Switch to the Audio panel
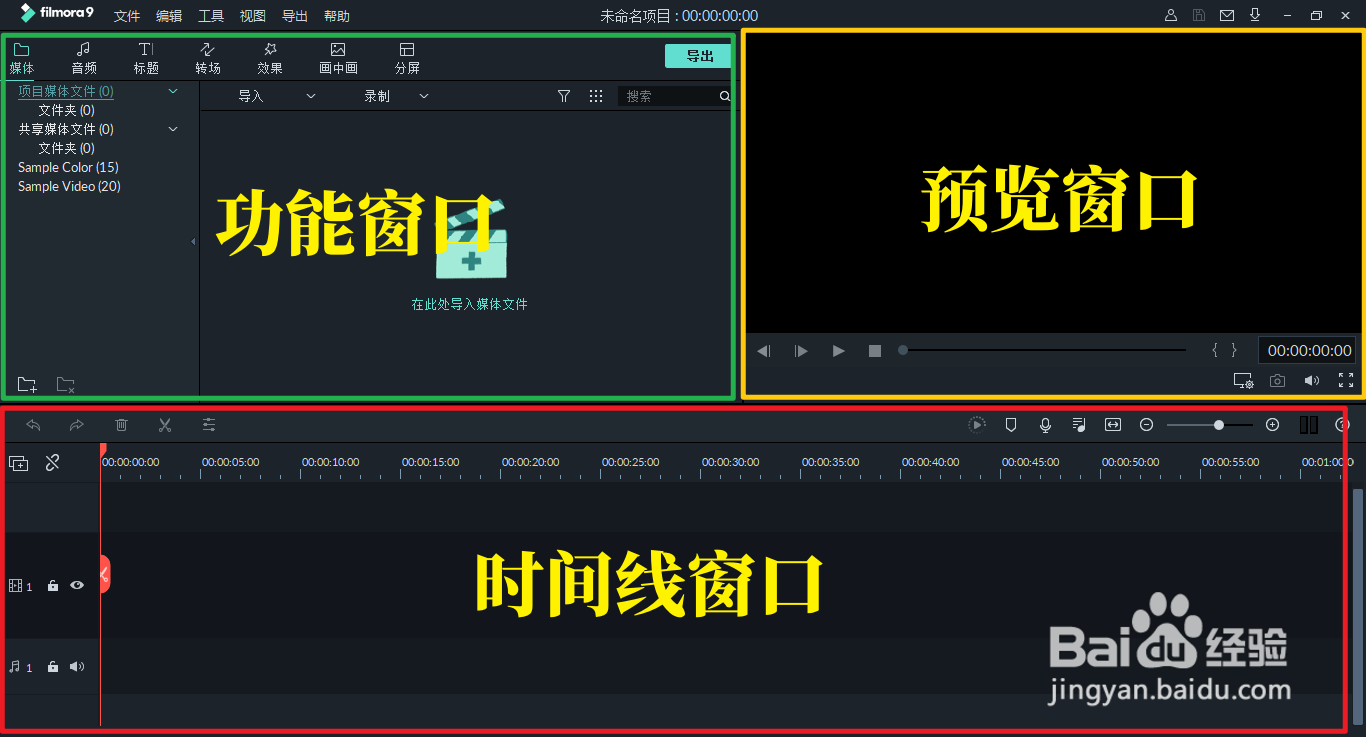The image size is (1366, 737). click(84, 57)
